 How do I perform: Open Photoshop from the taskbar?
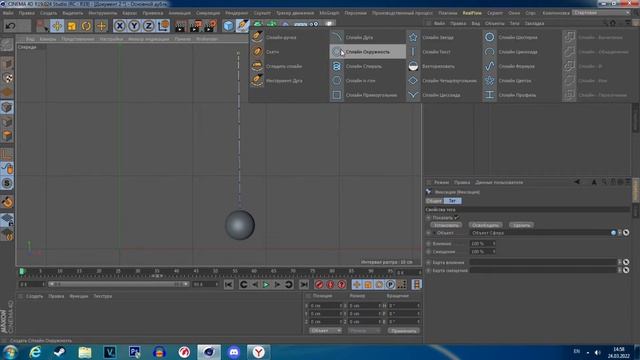pos(134,352)
